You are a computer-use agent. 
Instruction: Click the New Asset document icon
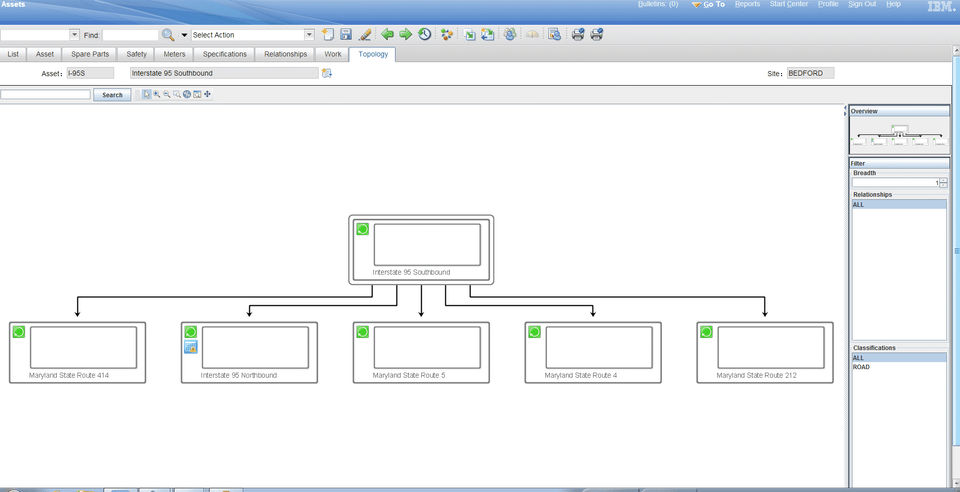[x=328, y=35]
